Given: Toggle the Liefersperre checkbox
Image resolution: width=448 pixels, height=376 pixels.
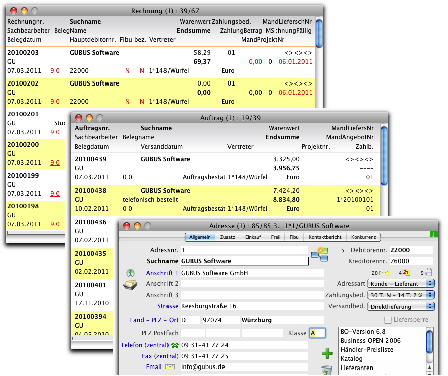Looking at the screenshot, I should coord(387,320).
